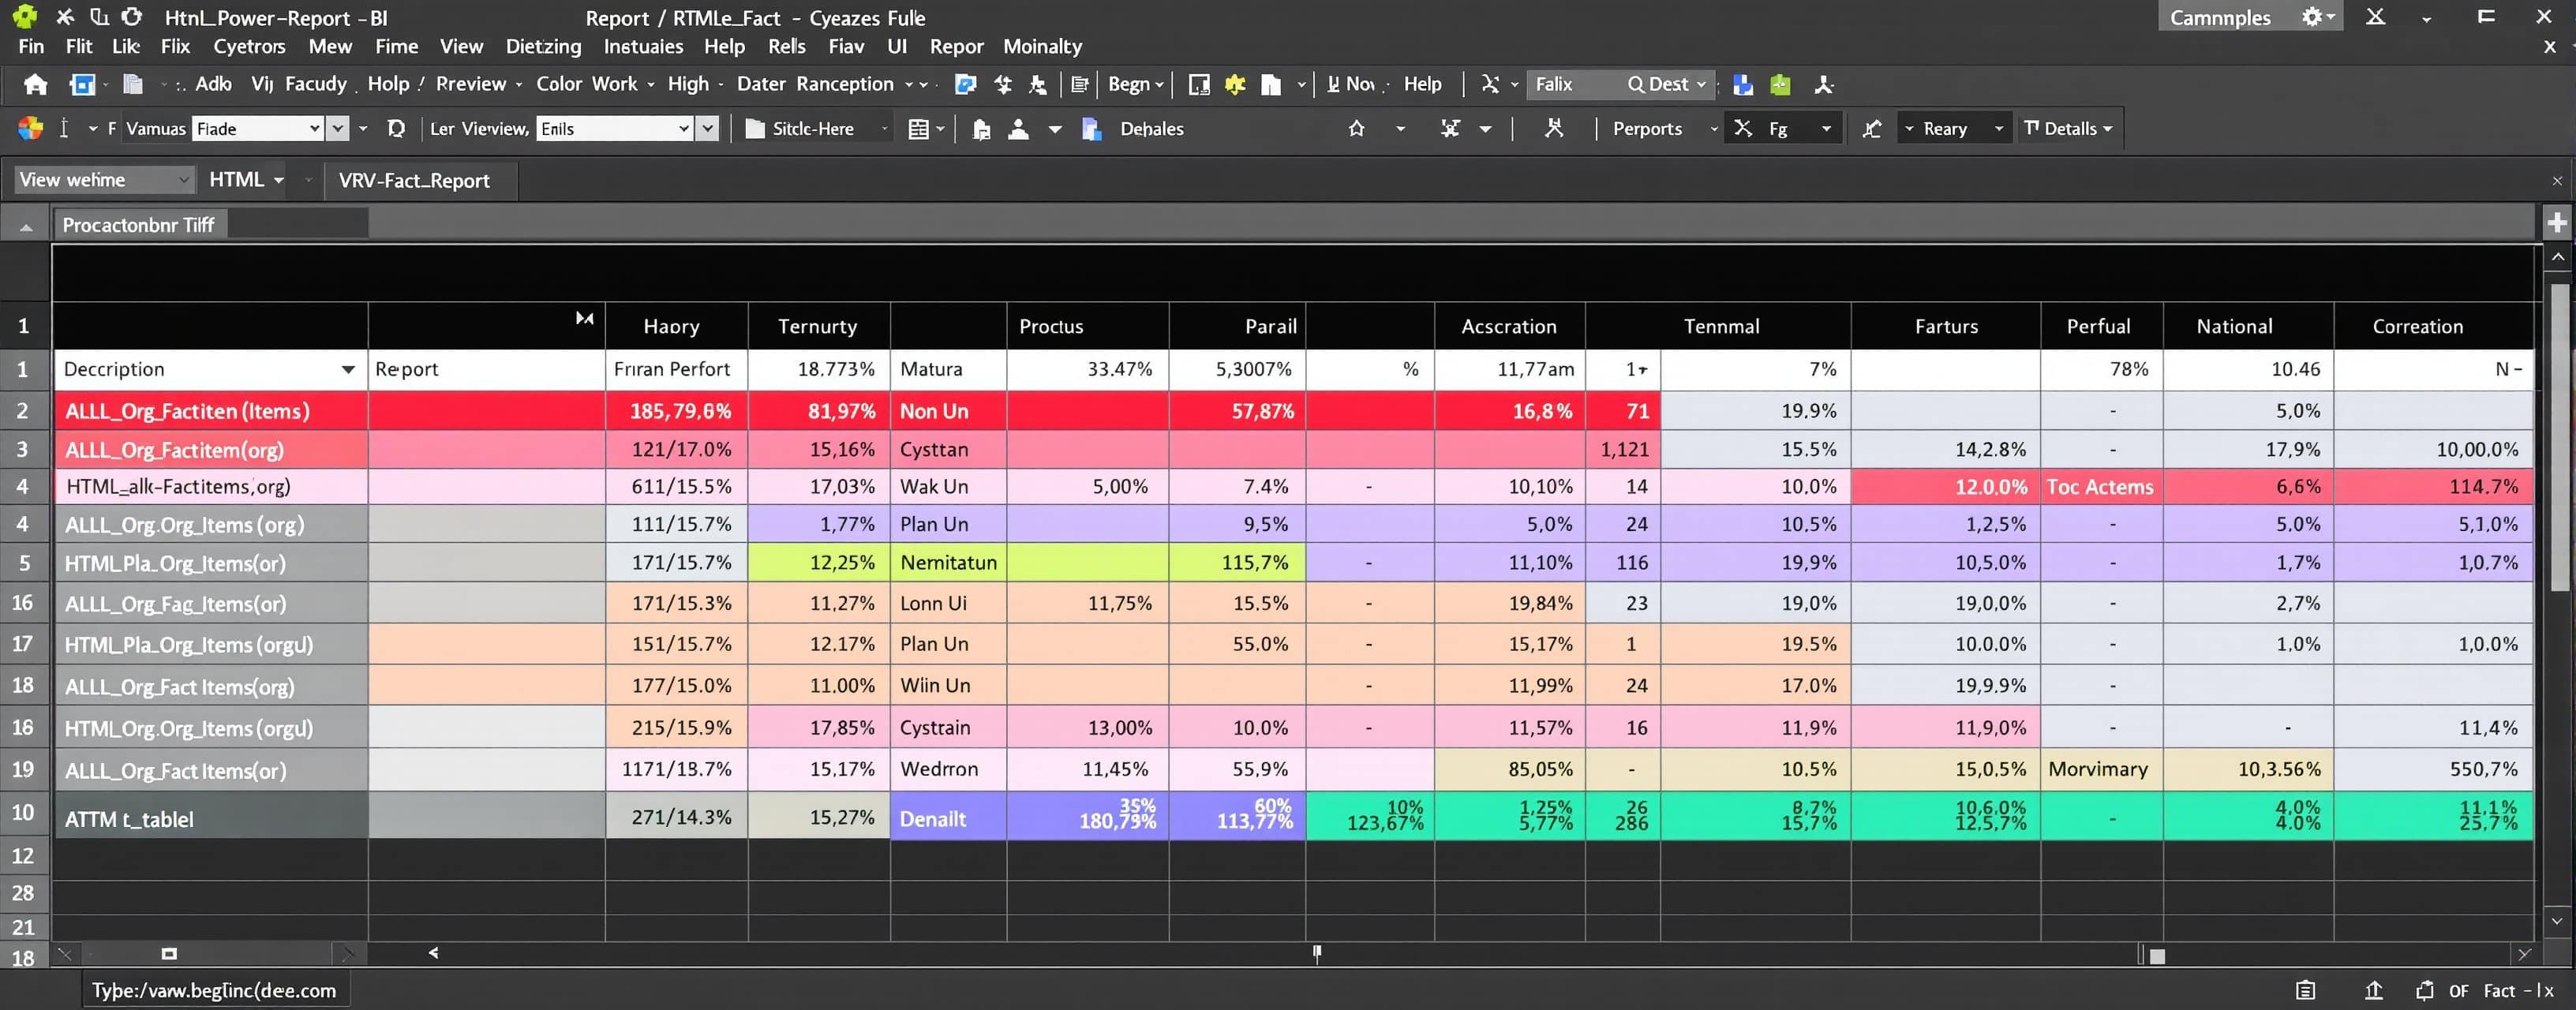Screen dimensions: 2576x1010
Task: Click the Correation column header
Action: 2432,326
